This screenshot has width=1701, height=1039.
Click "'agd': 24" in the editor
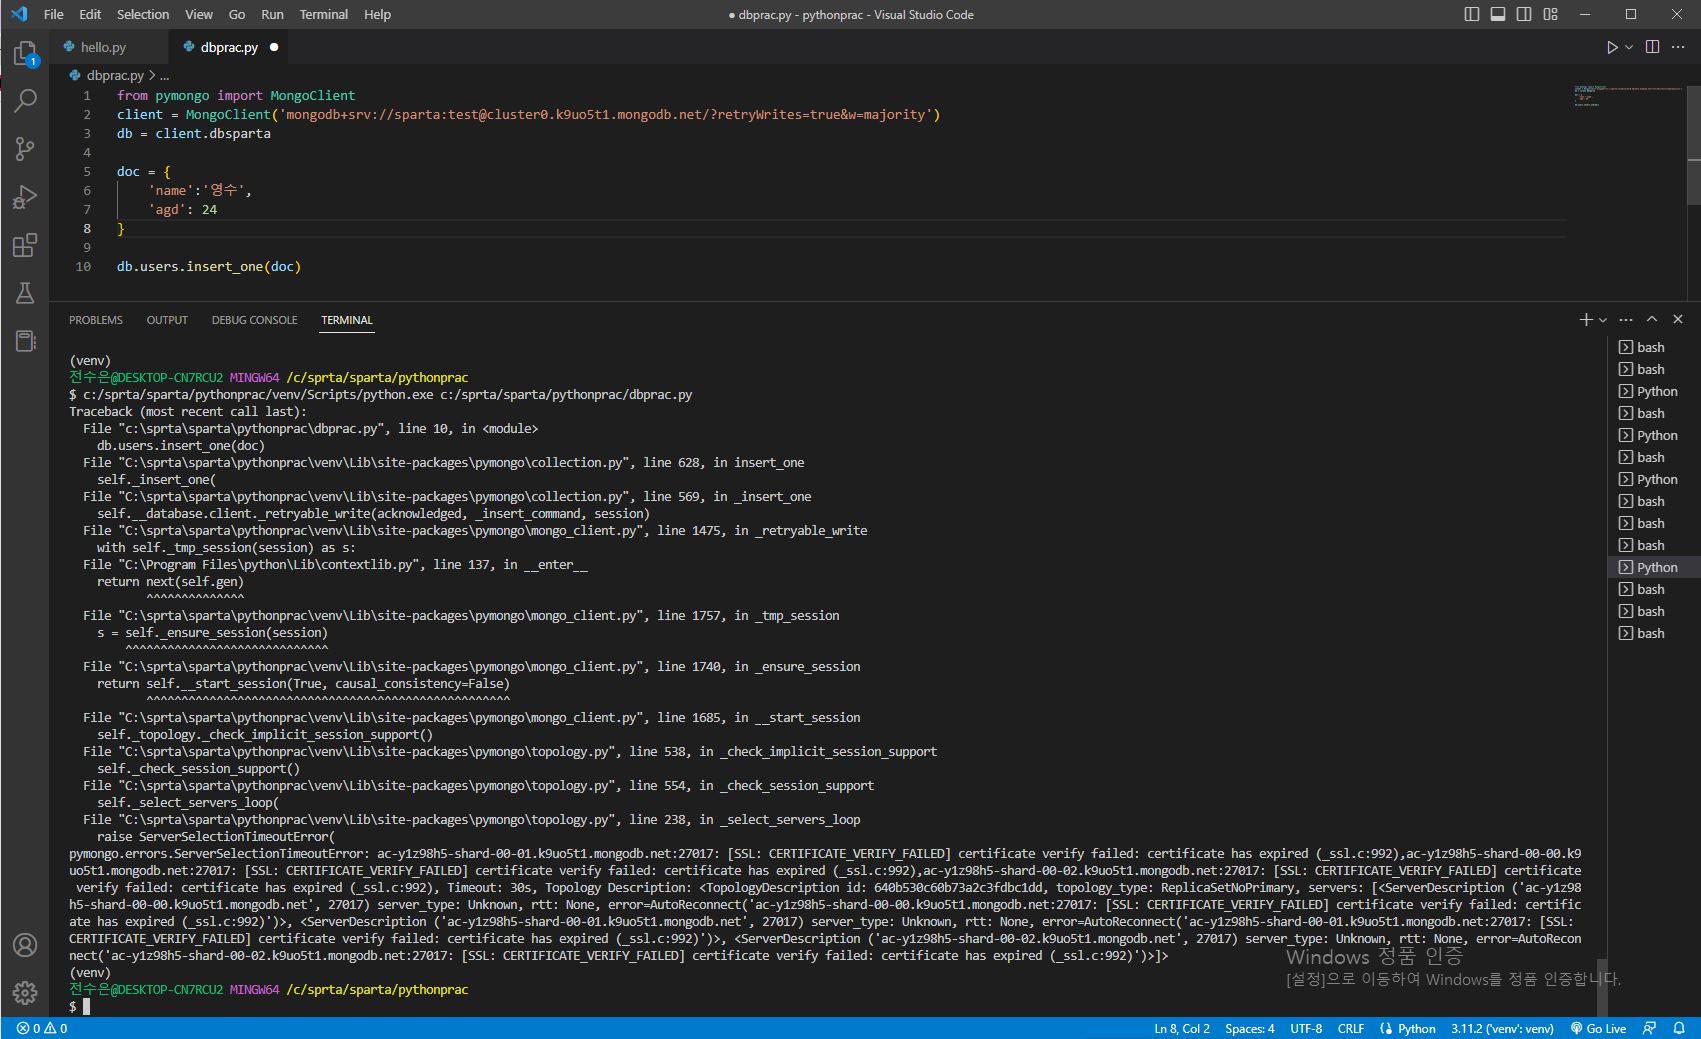[182, 209]
